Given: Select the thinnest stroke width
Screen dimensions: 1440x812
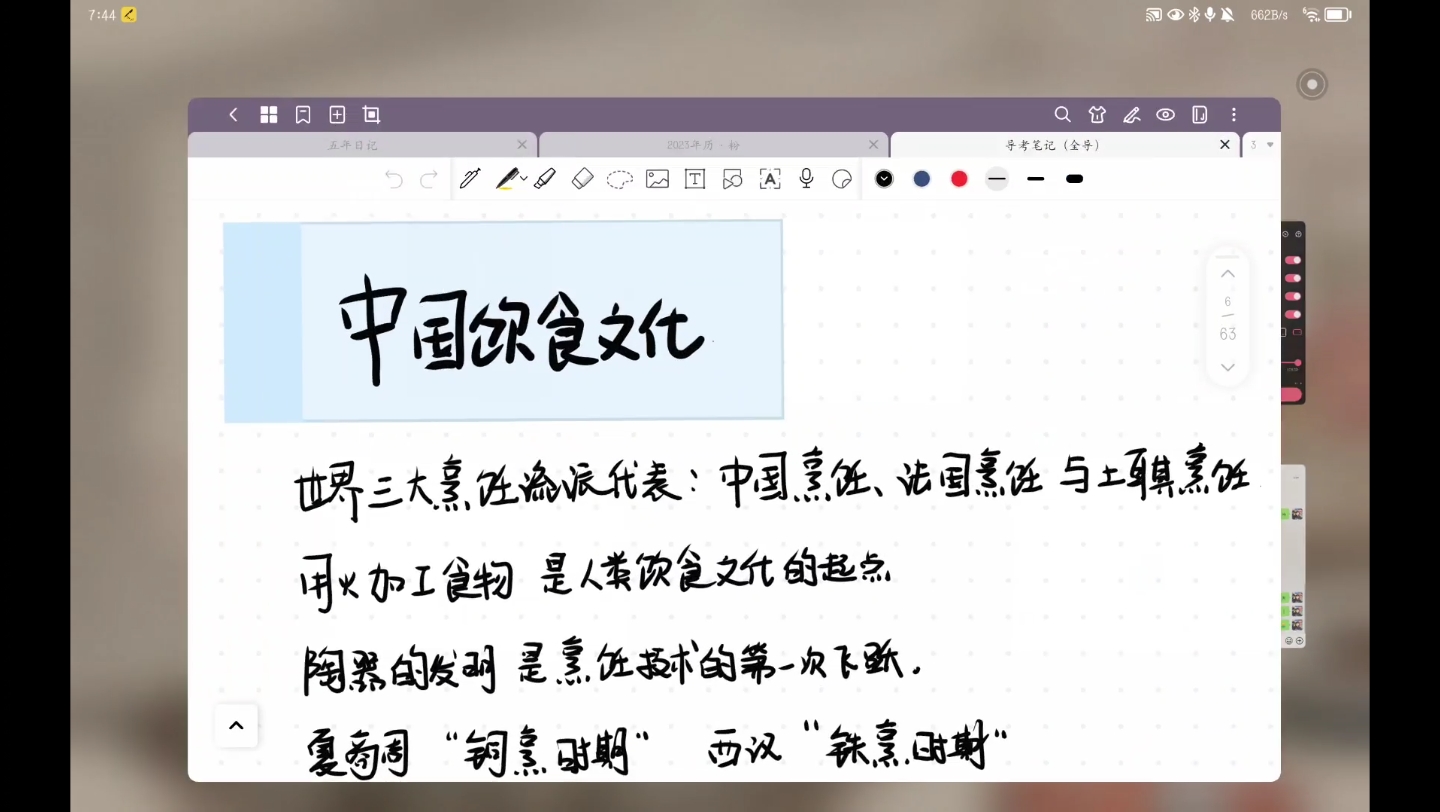Looking at the screenshot, I should (x=997, y=179).
